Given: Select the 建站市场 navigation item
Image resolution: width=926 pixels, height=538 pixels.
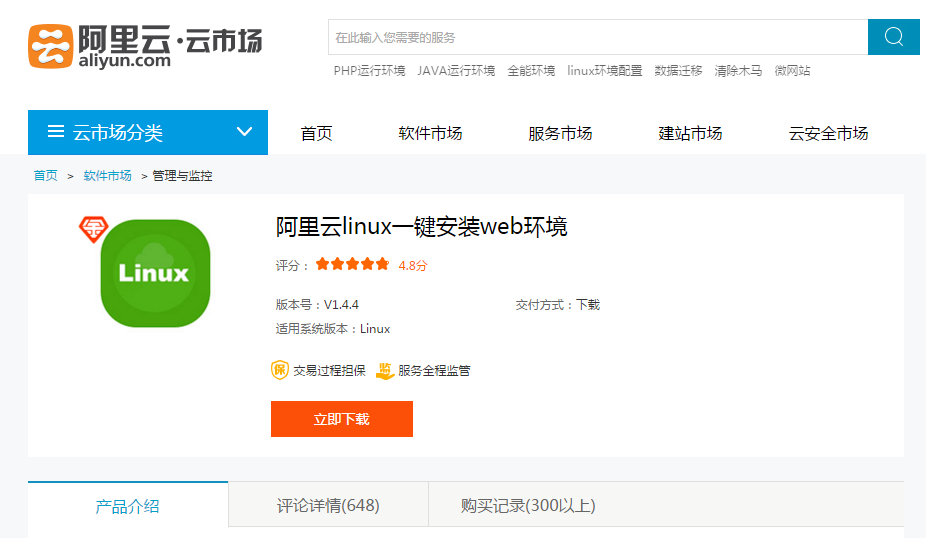Looking at the screenshot, I should point(690,133).
